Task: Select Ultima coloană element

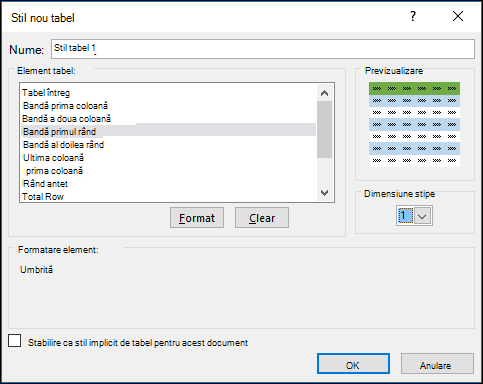Action: [53, 158]
